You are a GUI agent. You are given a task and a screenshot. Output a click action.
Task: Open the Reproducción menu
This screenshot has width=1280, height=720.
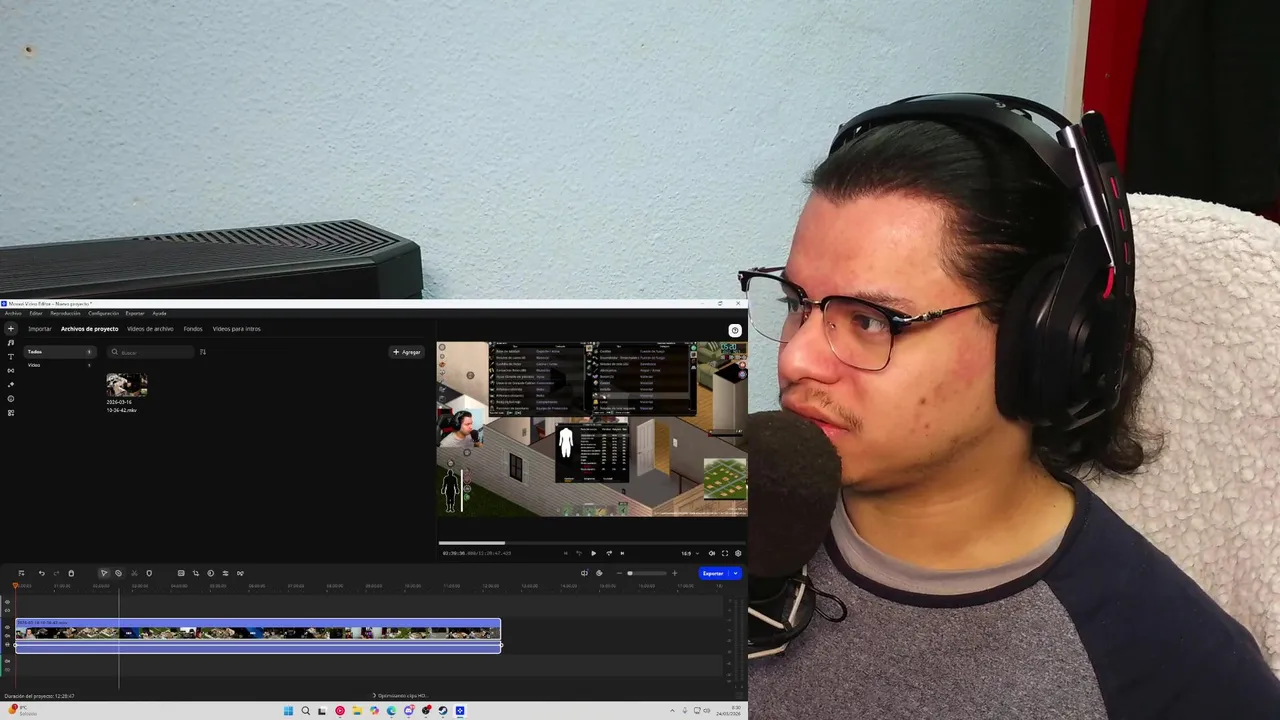pyautogui.click(x=65, y=313)
